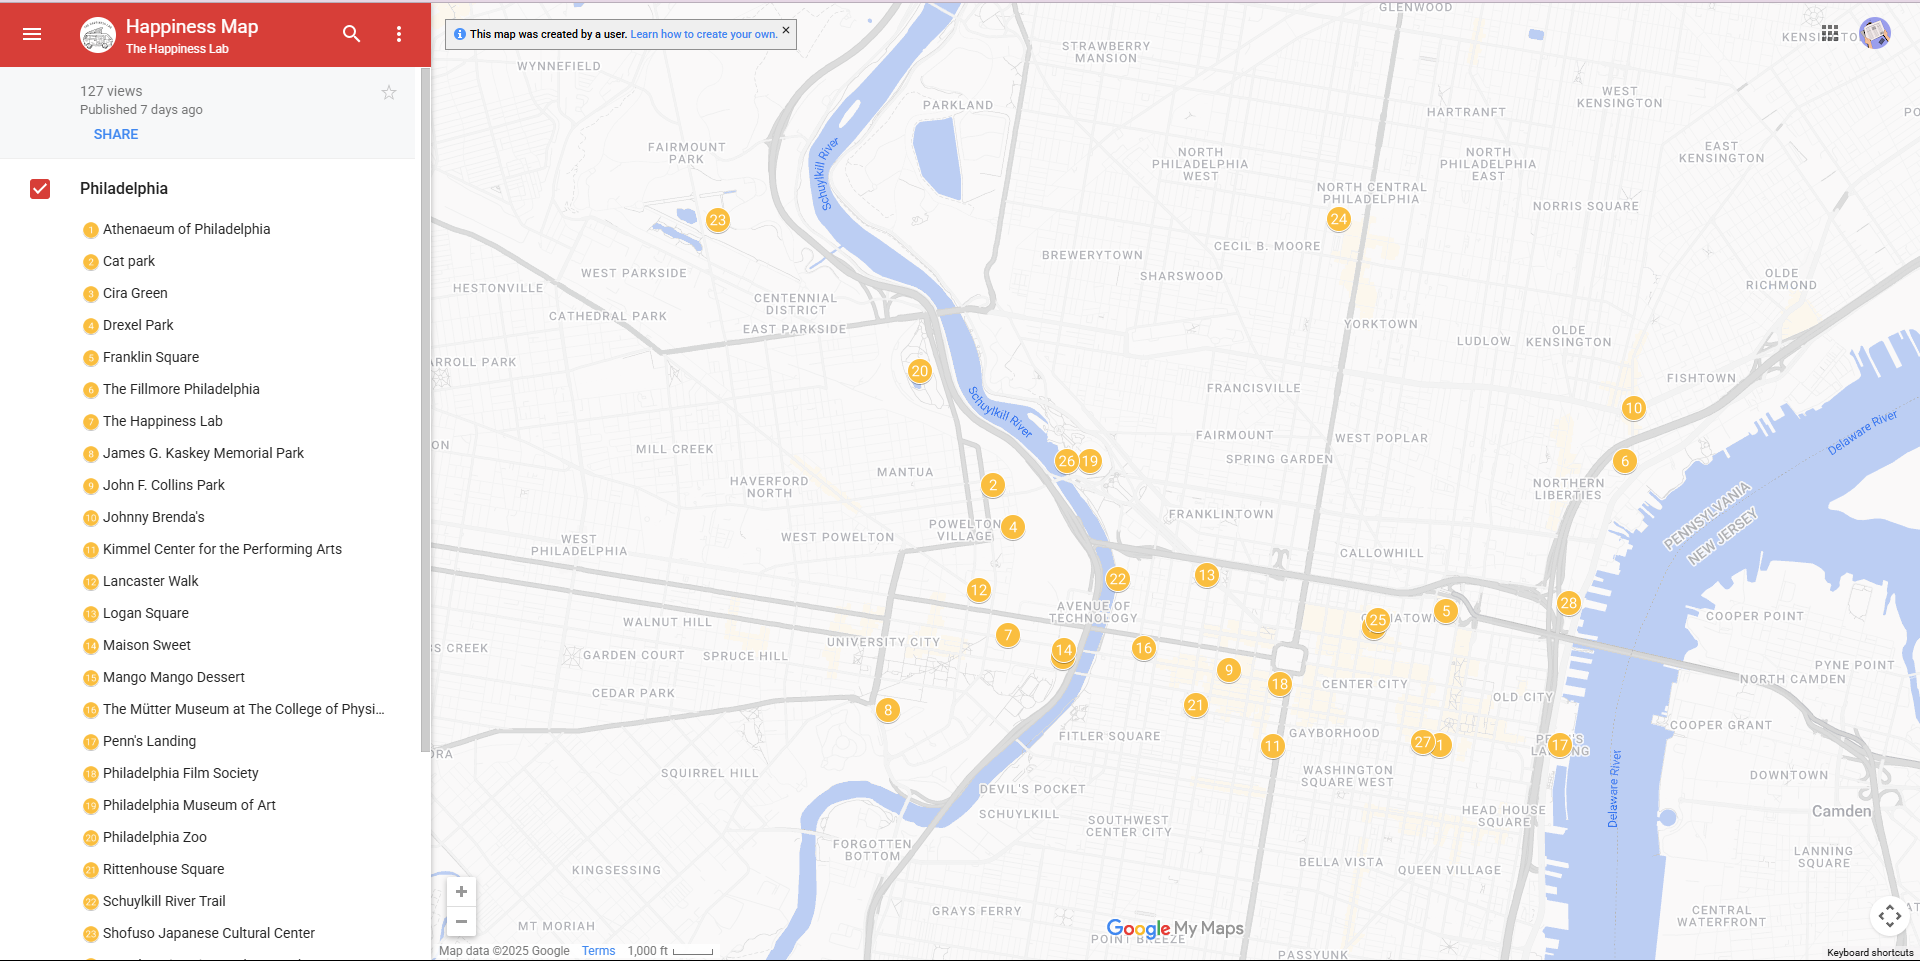This screenshot has width=1920, height=961.
Task: Zoom in with the plus button
Action: [x=461, y=891]
